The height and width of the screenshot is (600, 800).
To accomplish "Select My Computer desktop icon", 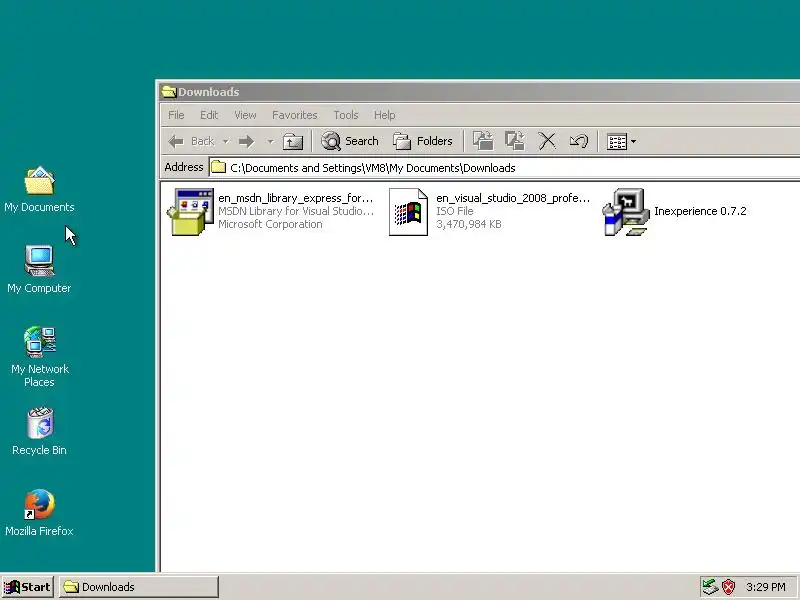I will (x=39, y=270).
